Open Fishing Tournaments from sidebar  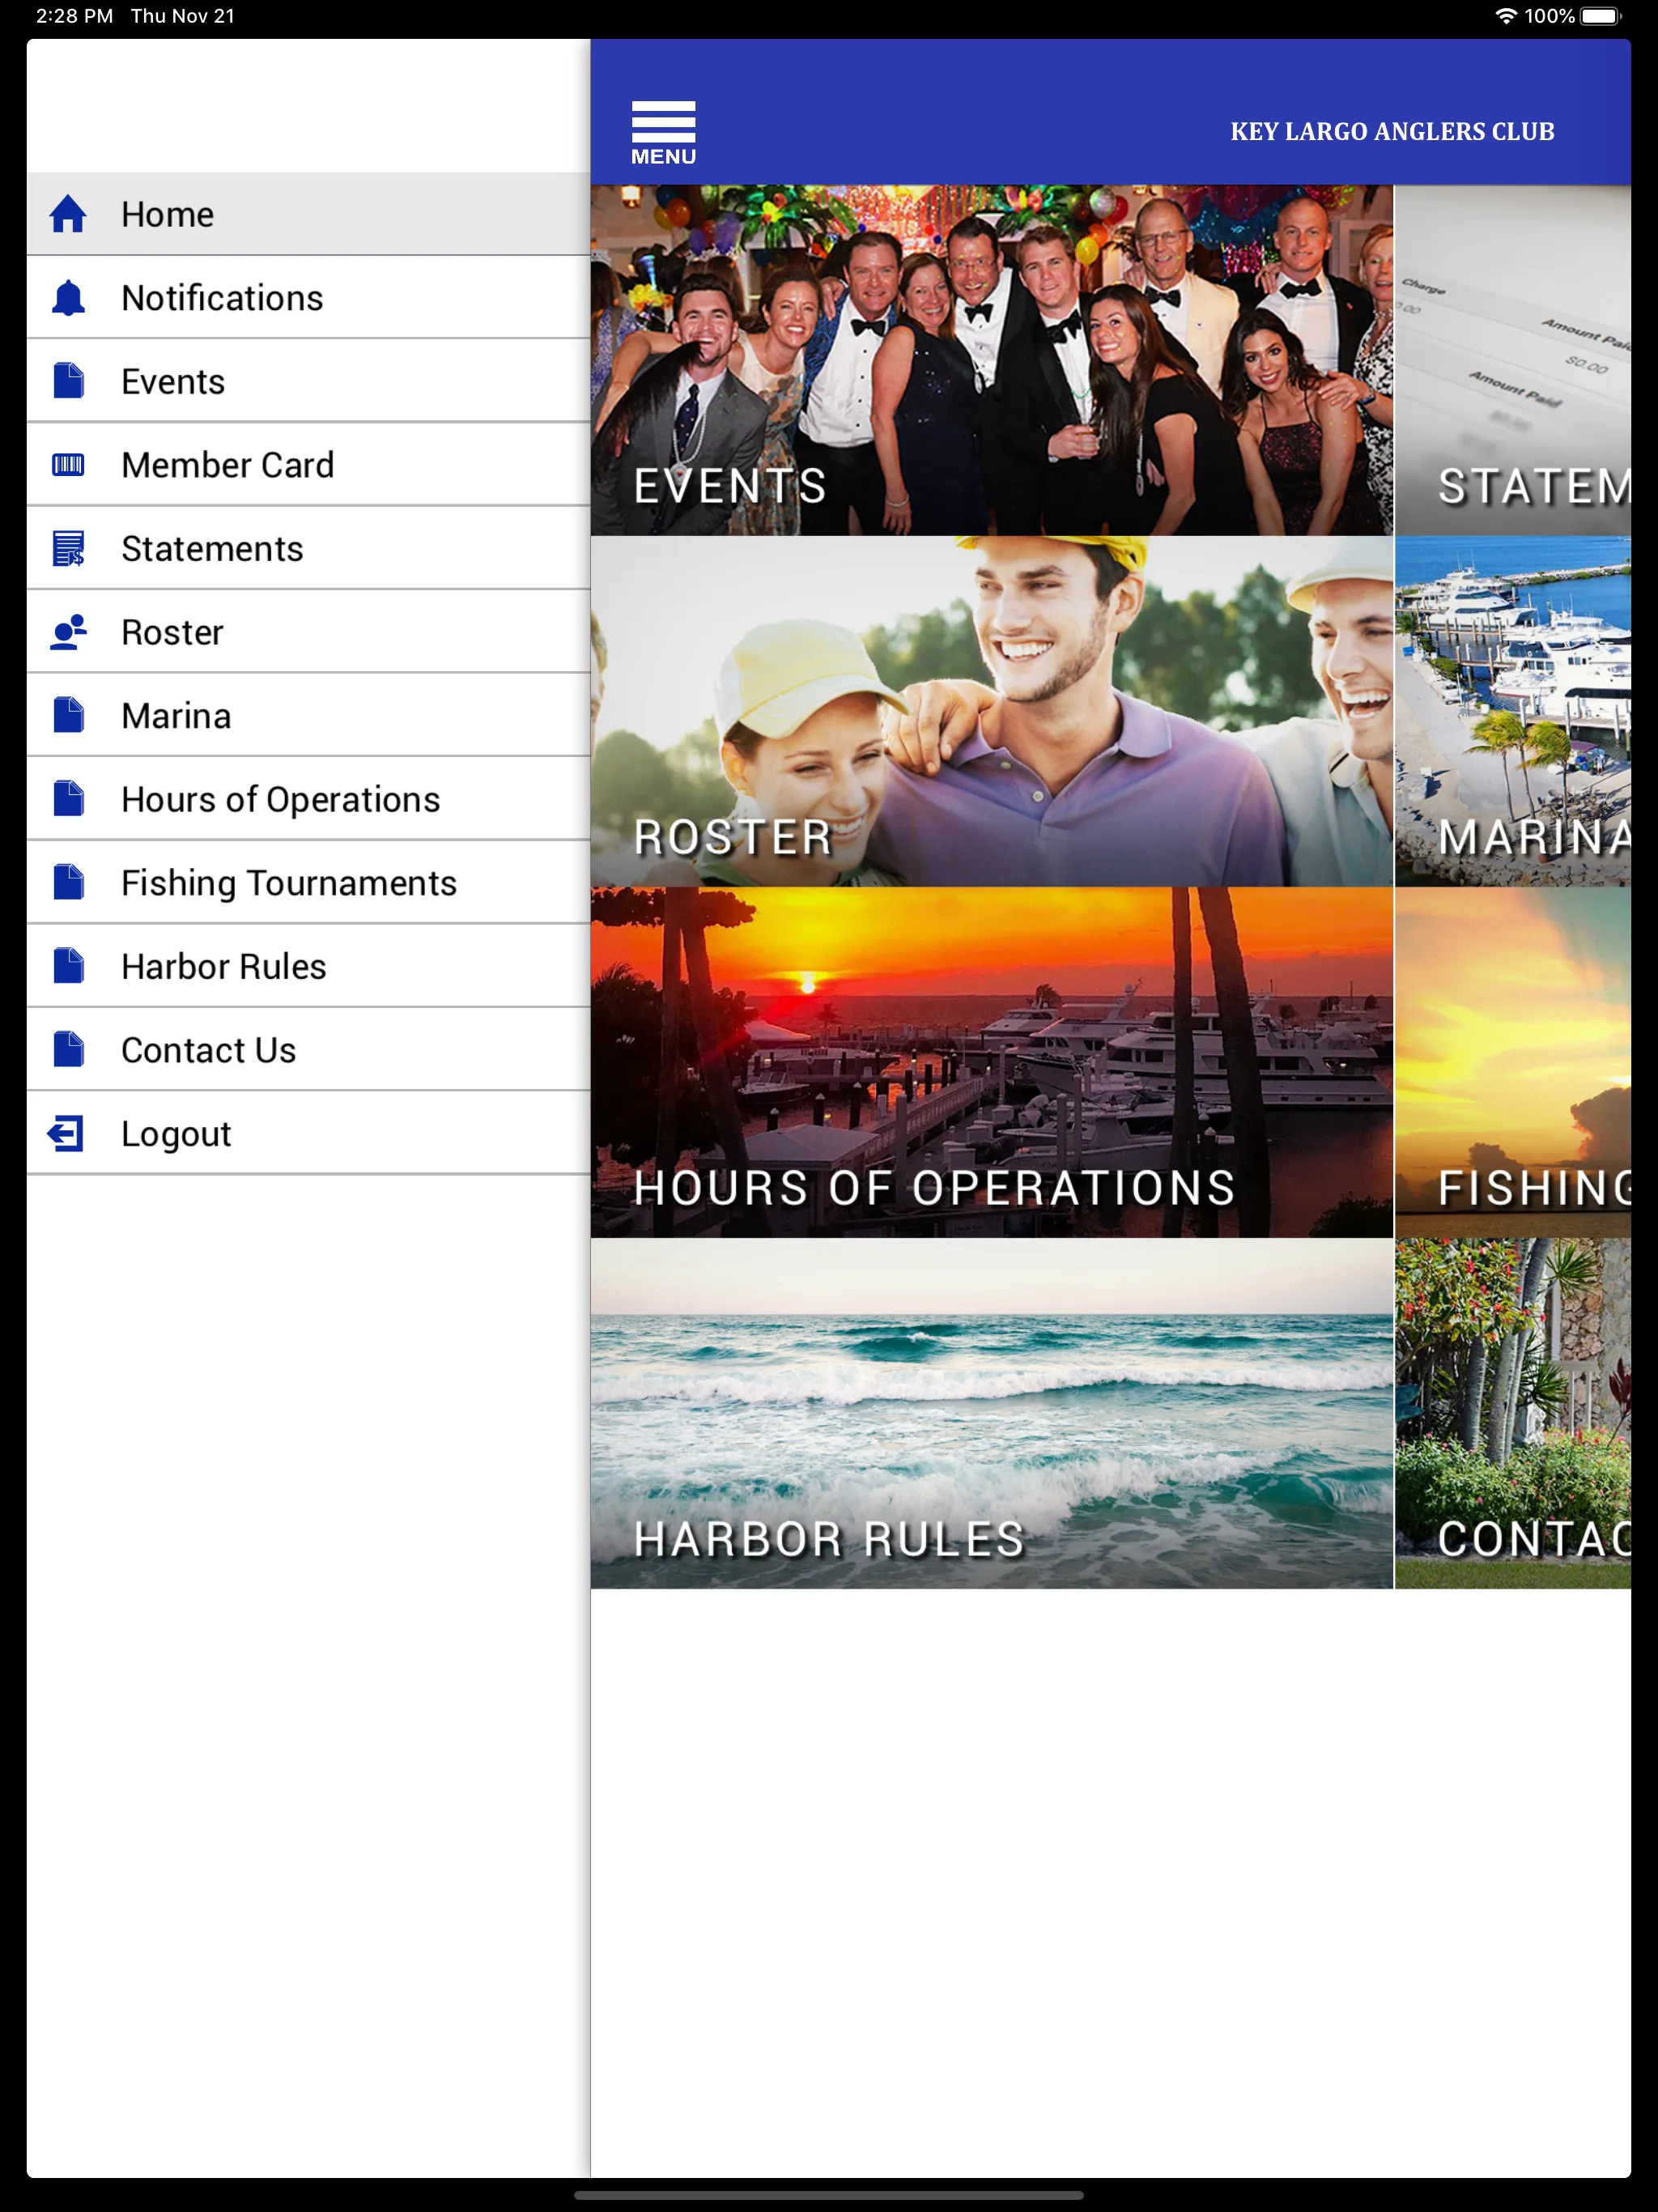289,883
